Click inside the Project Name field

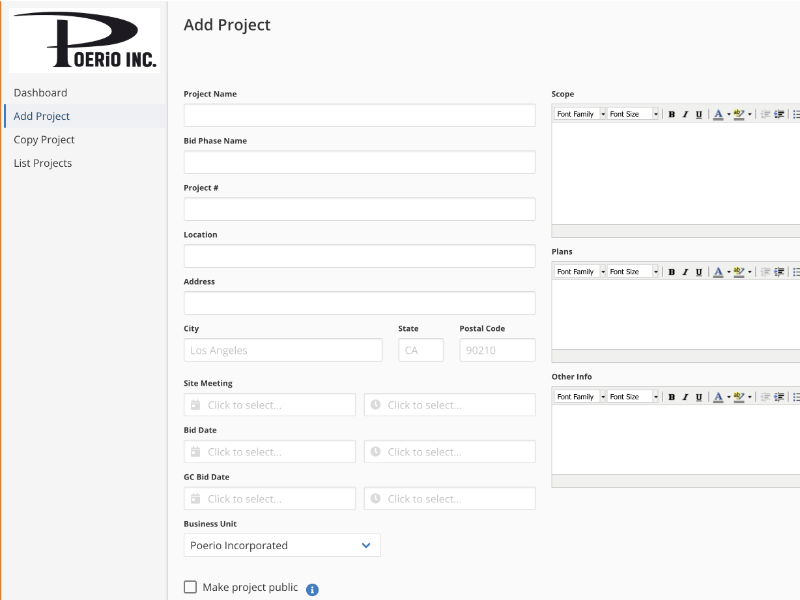(x=359, y=114)
